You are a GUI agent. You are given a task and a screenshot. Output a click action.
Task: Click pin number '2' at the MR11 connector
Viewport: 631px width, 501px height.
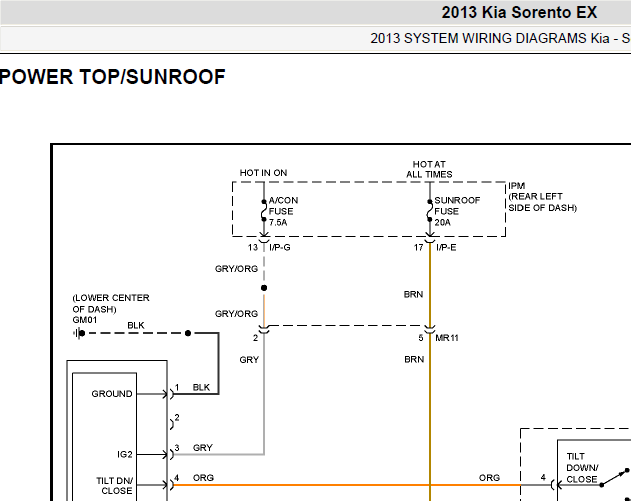tap(255, 338)
